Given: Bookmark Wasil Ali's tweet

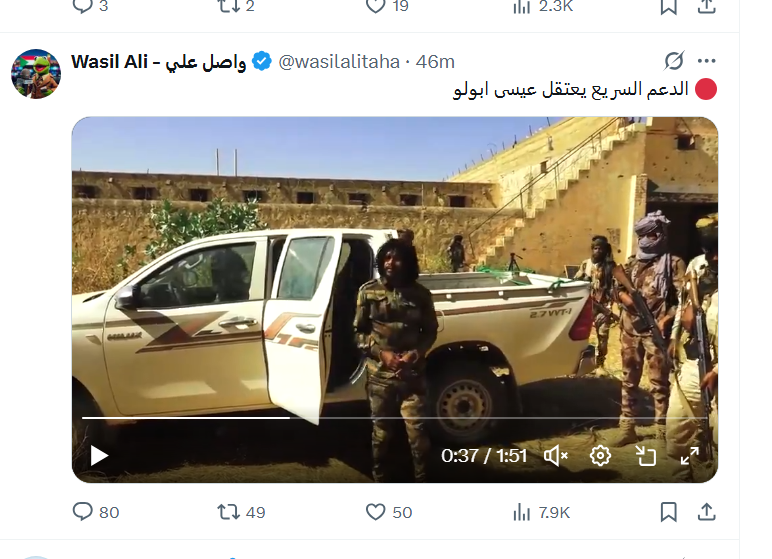Looking at the screenshot, I should point(668,512).
